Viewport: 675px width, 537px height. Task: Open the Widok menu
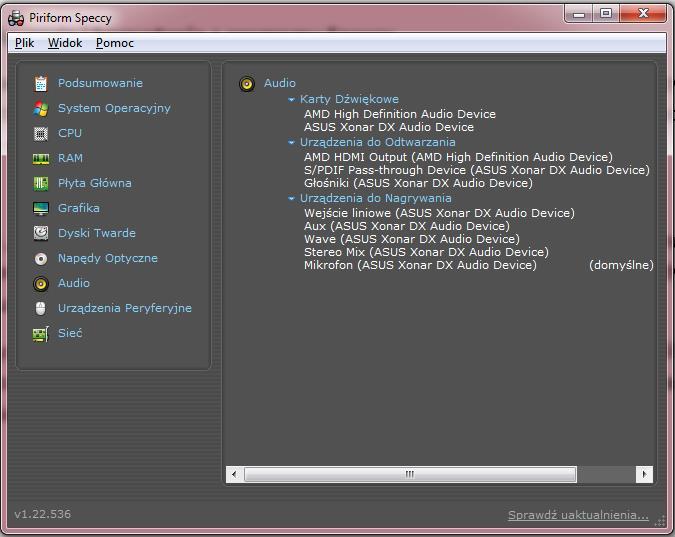click(65, 43)
